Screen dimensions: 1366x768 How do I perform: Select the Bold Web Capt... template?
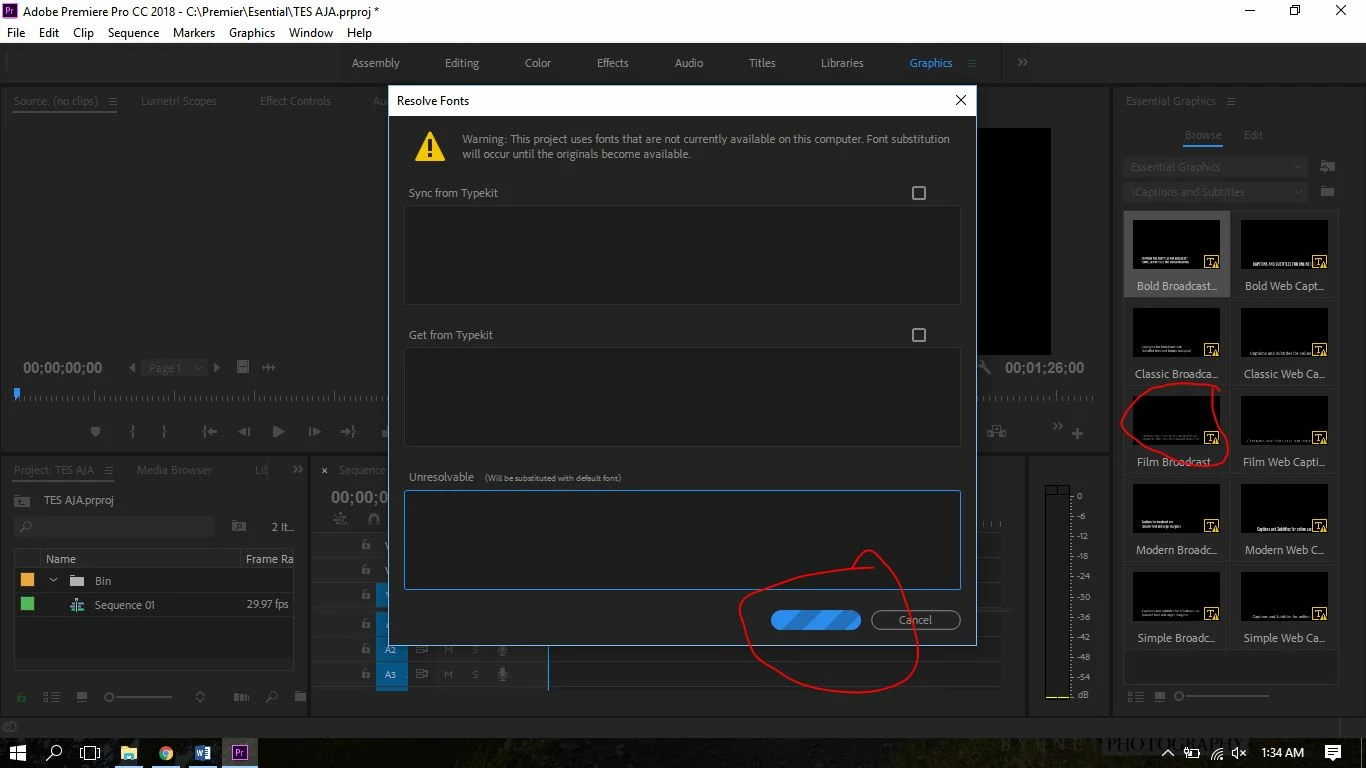(x=1284, y=255)
